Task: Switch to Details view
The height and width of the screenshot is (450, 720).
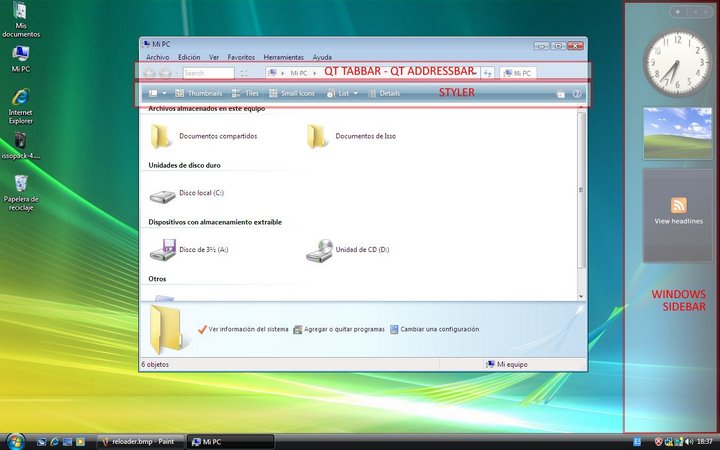Action: [x=384, y=93]
